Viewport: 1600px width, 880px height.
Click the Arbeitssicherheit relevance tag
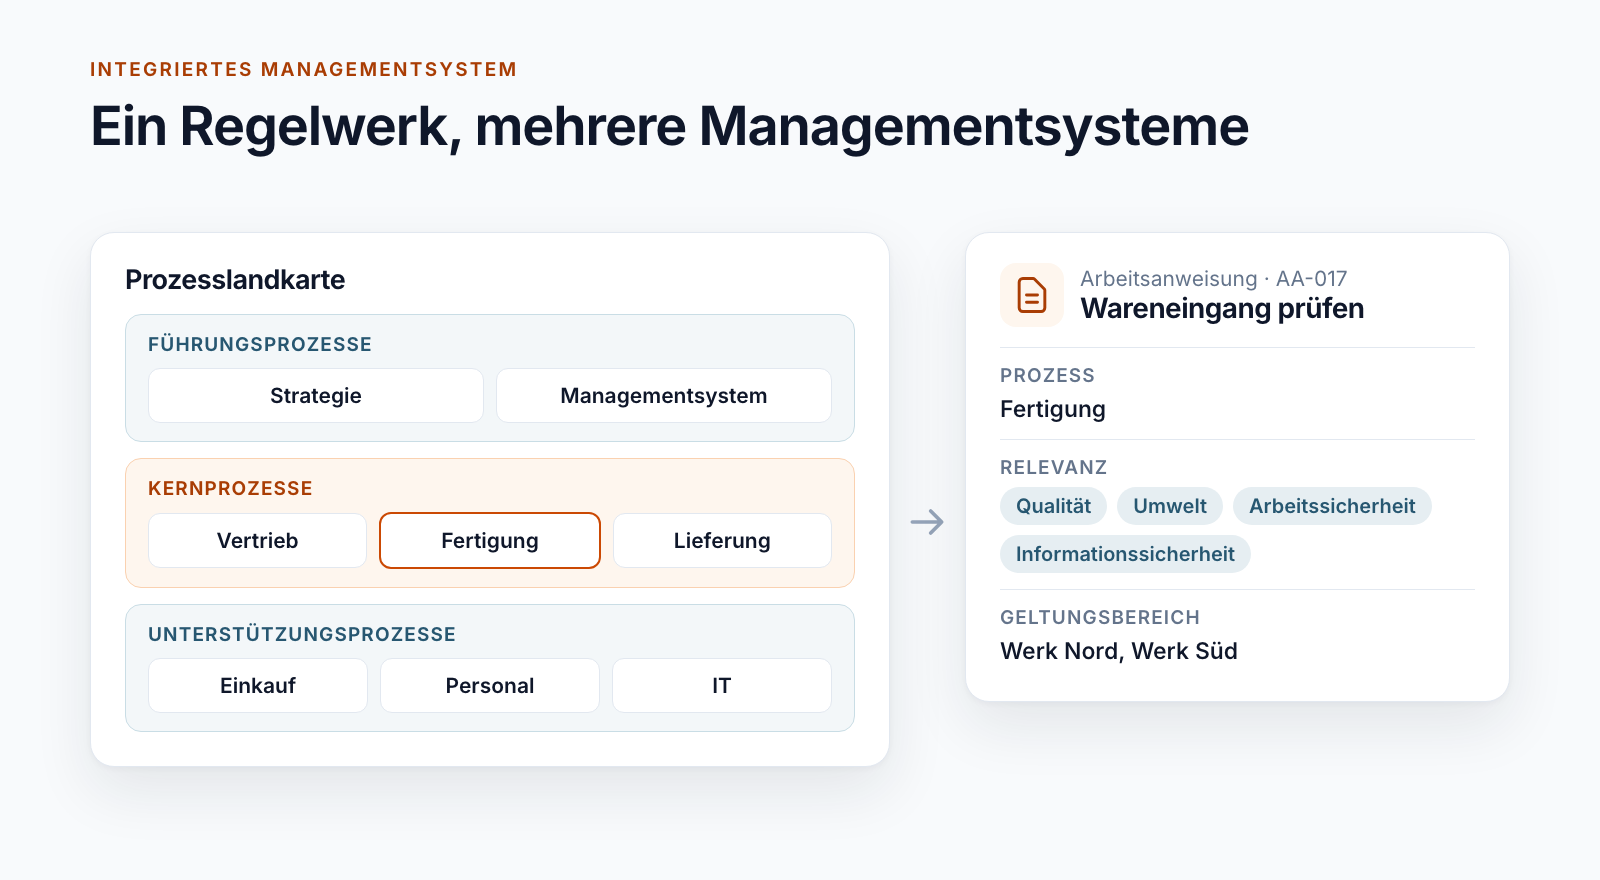(x=1332, y=506)
